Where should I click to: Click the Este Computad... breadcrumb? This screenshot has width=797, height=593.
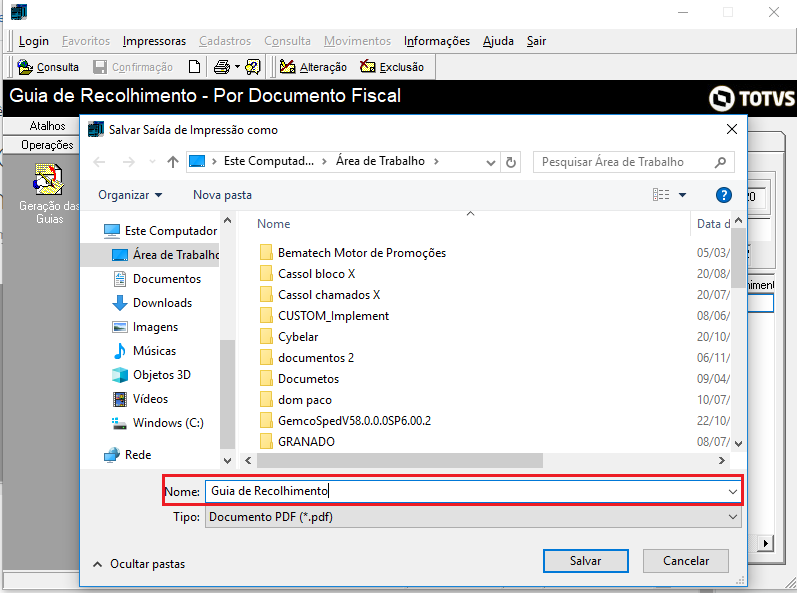(x=269, y=161)
